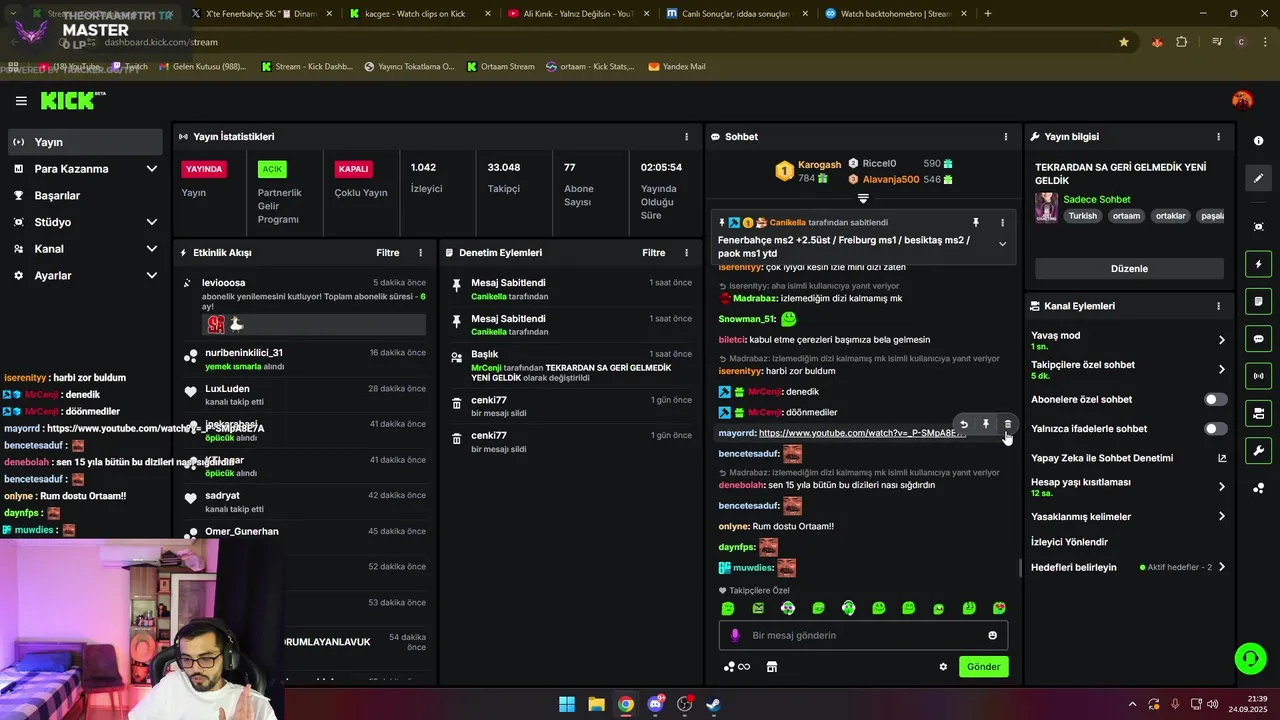Click the trash icon on mayorrd's message

click(x=1007, y=424)
